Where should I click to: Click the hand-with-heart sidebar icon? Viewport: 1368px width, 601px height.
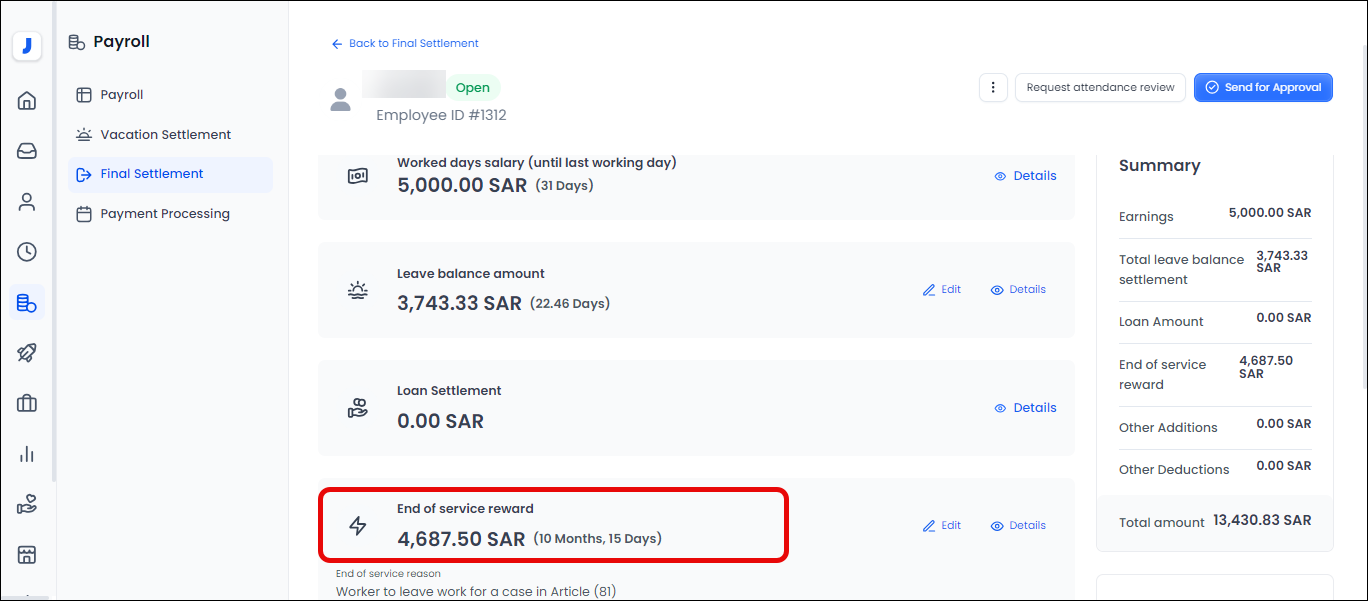tap(26, 504)
